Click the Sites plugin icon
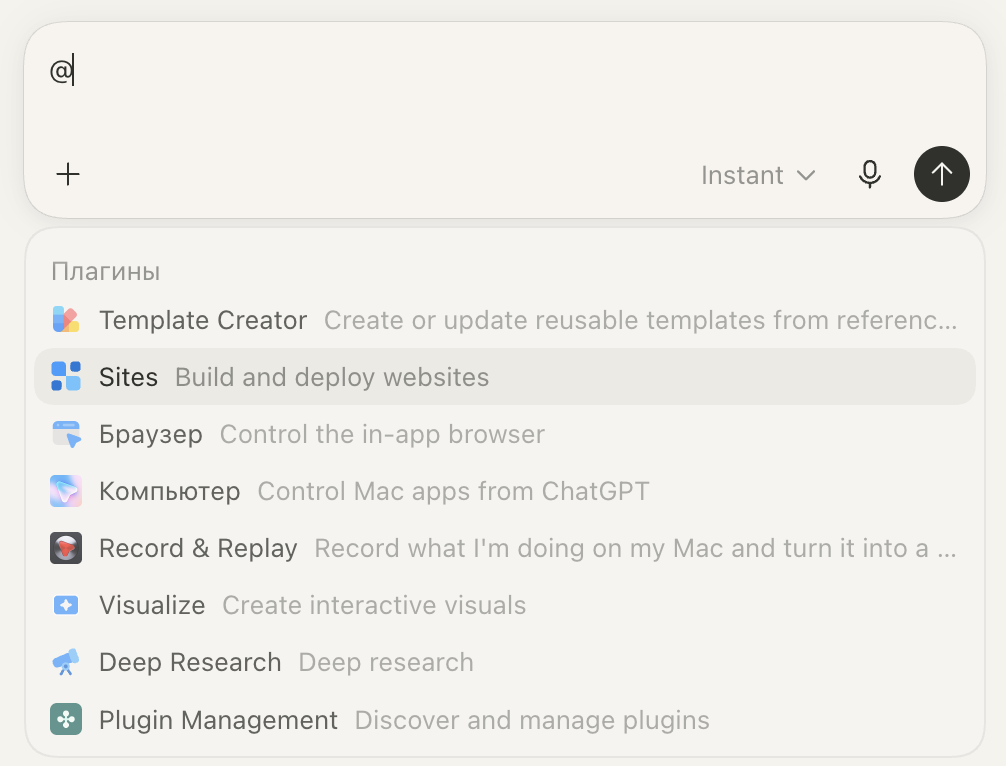This screenshot has height=766, width=1006. tap(65, 377)
